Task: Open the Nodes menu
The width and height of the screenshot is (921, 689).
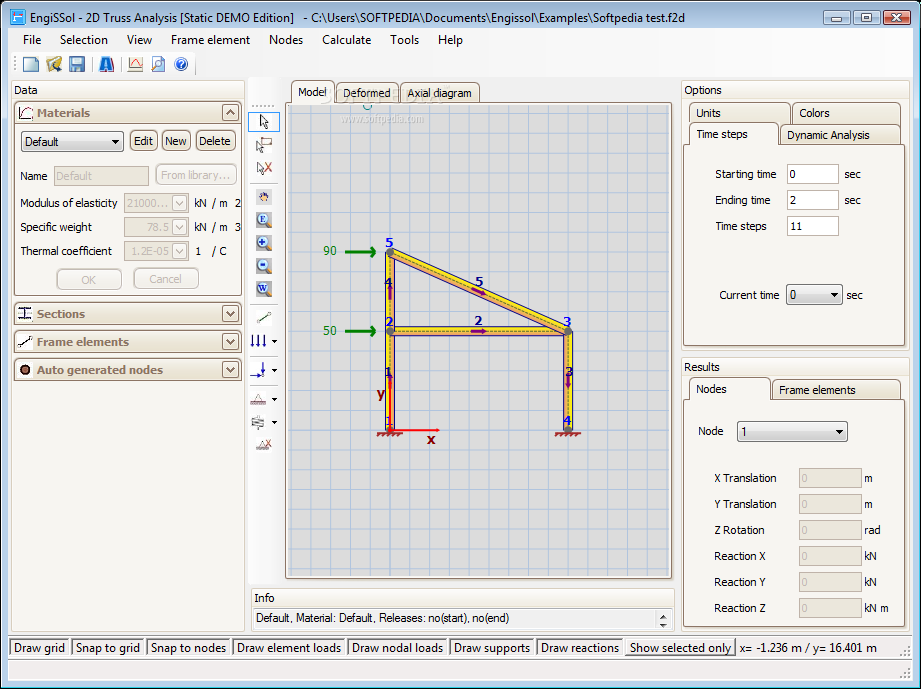Action: pos(286,40)
